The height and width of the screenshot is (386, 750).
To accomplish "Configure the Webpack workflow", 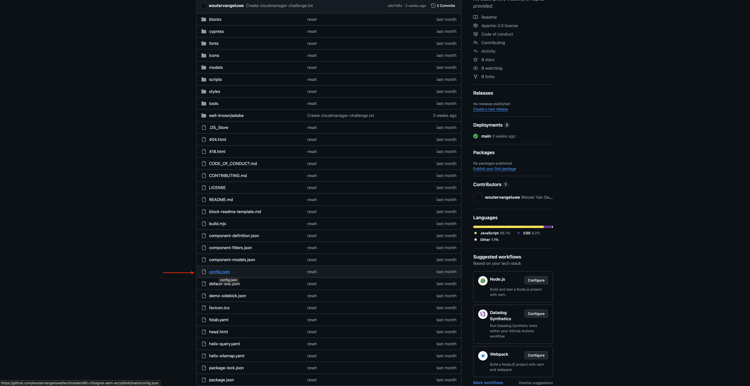I will [x=536, y=355].
